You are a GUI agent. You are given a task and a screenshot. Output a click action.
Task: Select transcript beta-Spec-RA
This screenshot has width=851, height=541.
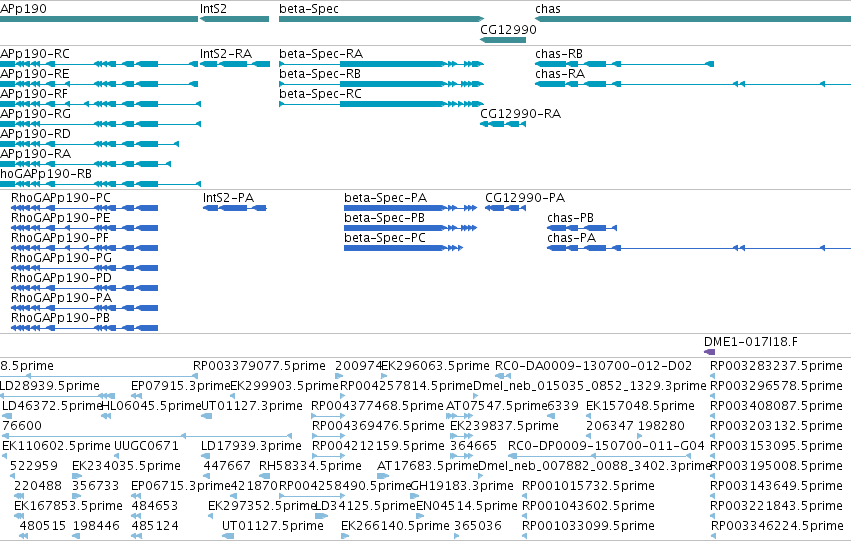381,64
